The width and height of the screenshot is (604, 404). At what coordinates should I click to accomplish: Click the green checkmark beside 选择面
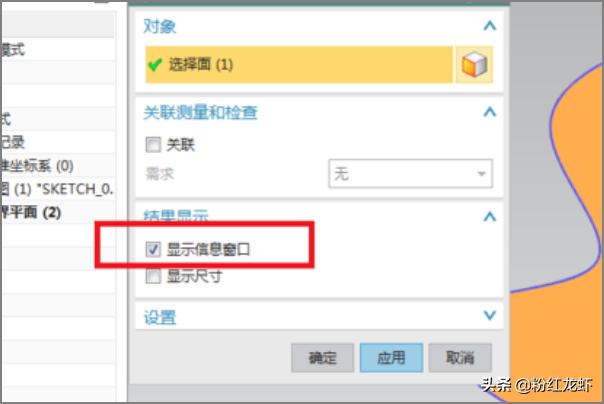(155, 65)
